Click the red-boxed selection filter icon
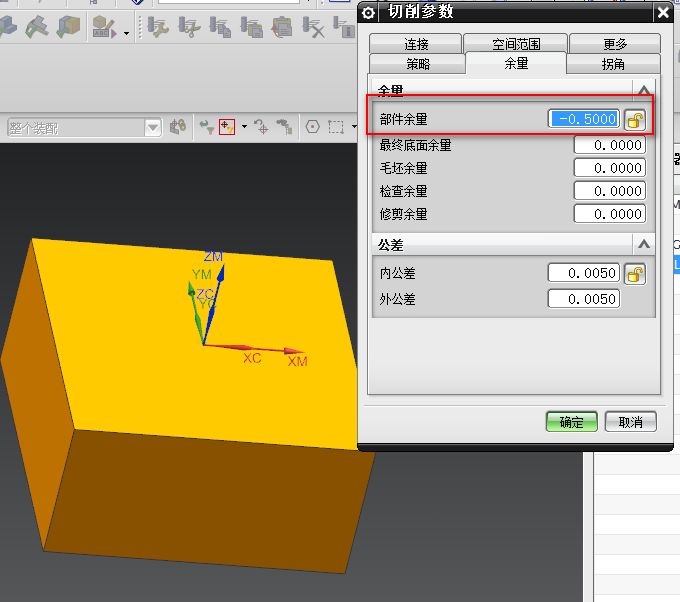 tap(227, 127)
